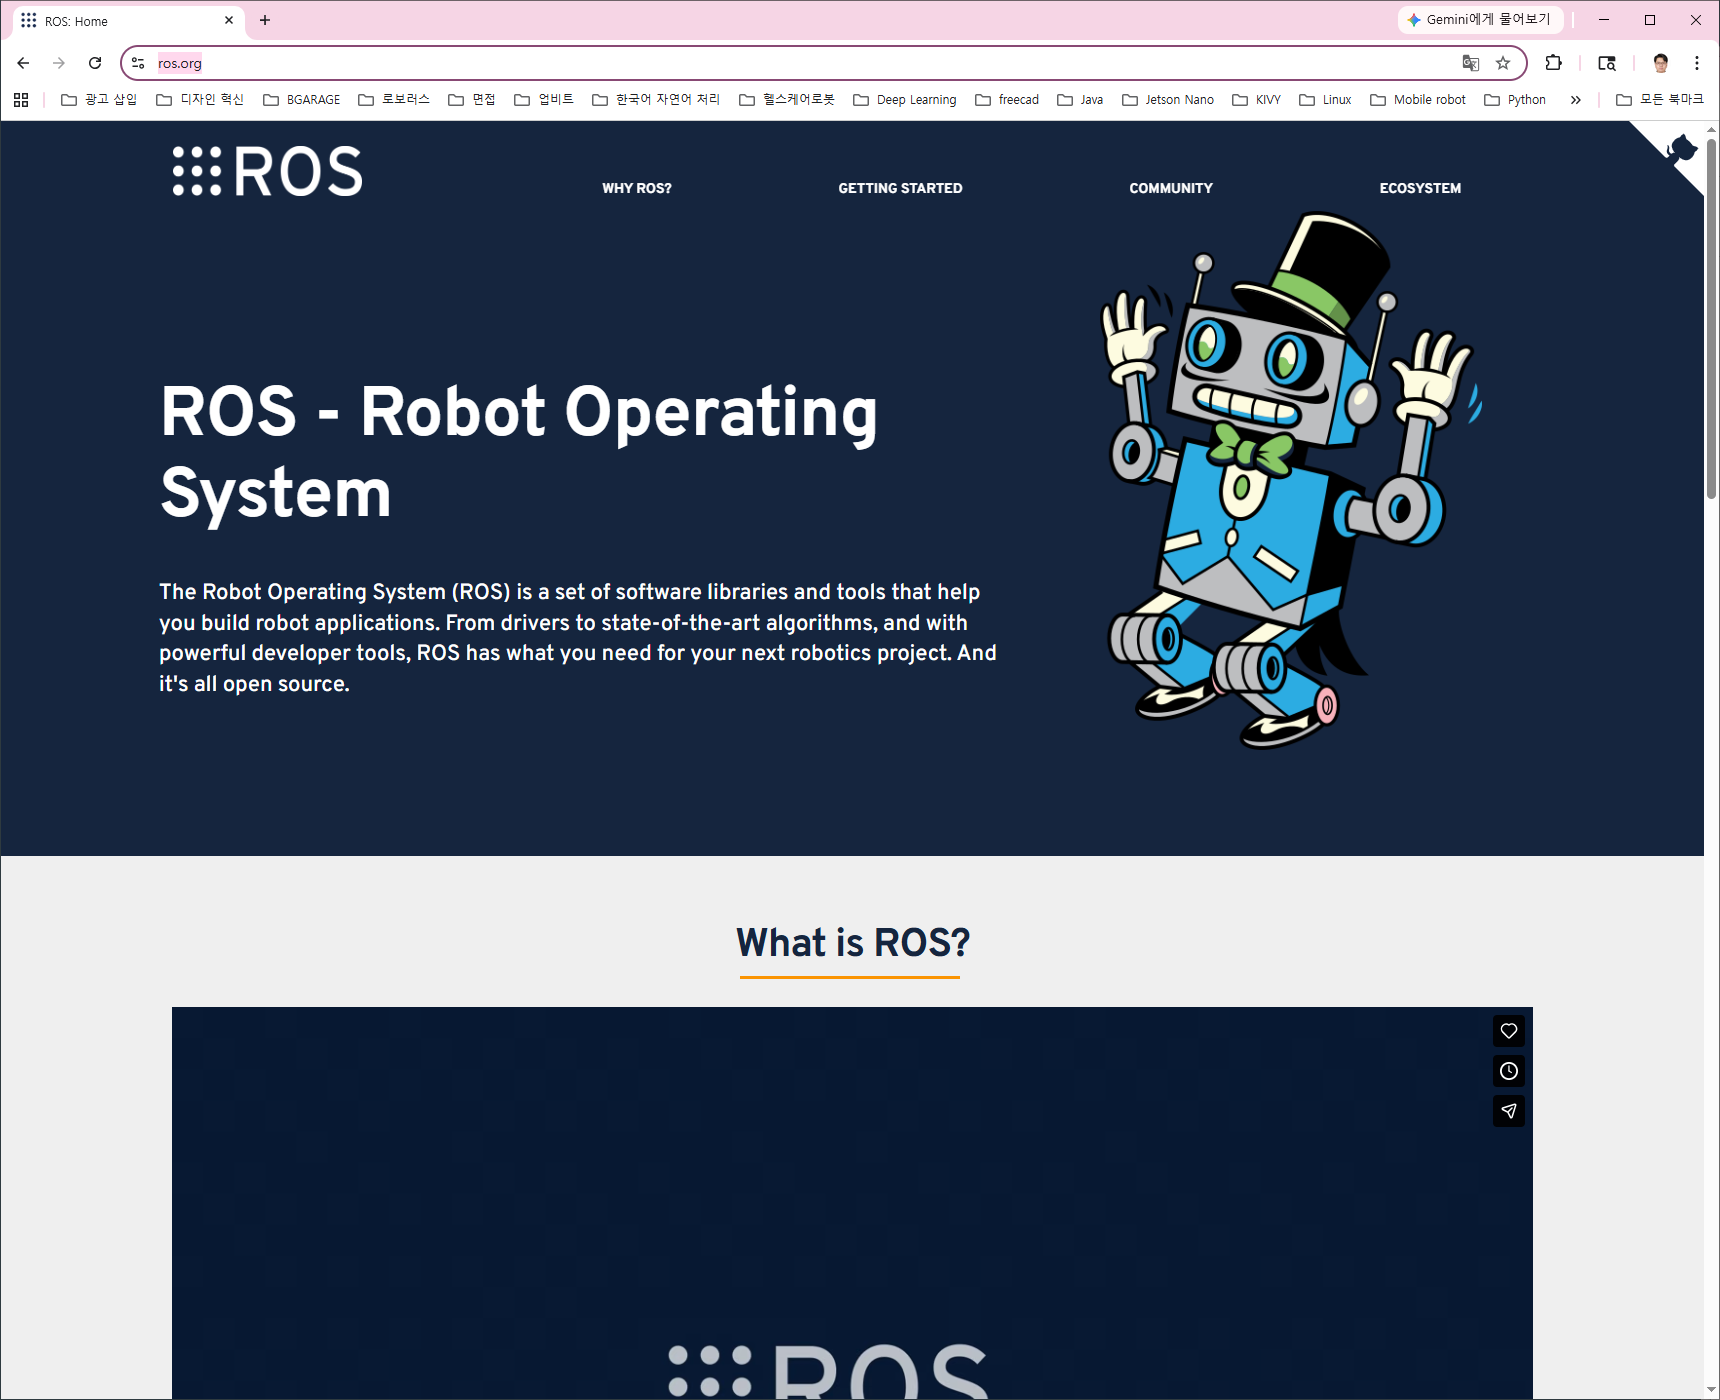The height and width of the screenshot is (1400, 1720).
Task: Click the Gemini ask button
Action: 1480,20
